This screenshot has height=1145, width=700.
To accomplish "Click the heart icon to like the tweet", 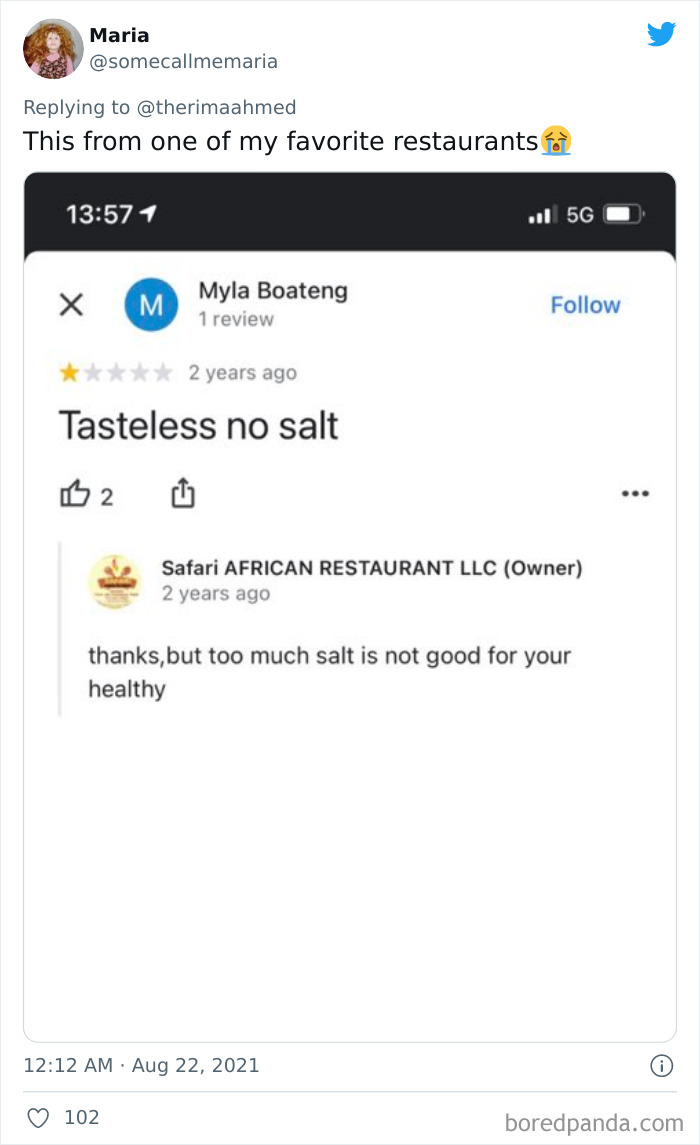I will [38, 1118].
